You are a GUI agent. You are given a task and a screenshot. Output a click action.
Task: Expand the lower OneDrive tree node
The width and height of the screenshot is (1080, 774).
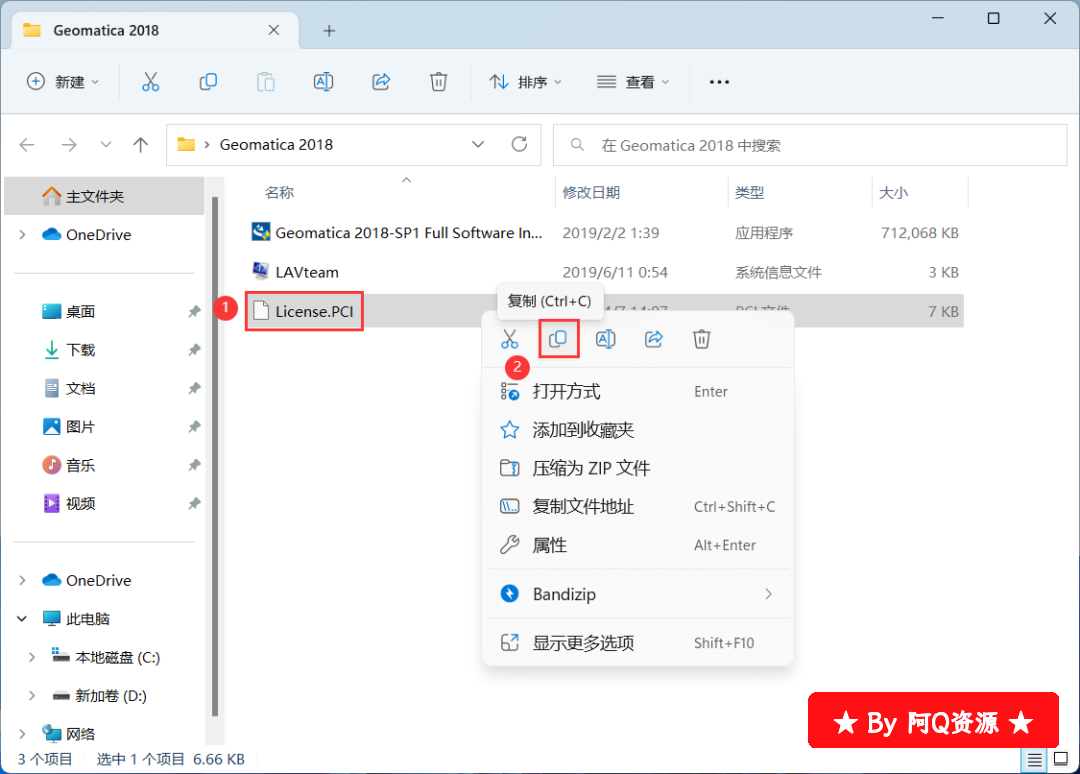click(x=23, y=580)
